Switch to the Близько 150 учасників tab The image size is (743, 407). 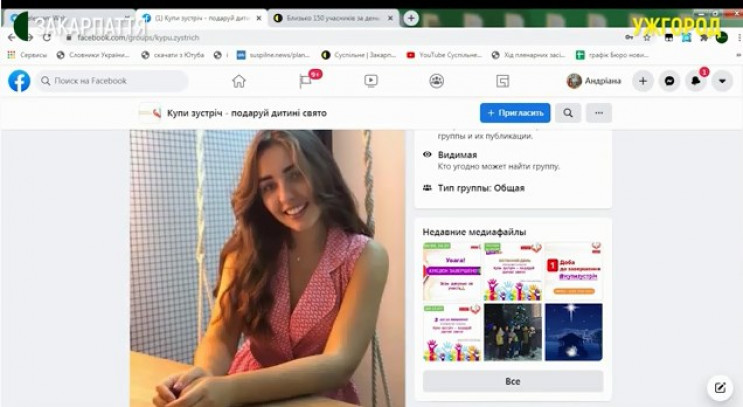coord(333,18)
